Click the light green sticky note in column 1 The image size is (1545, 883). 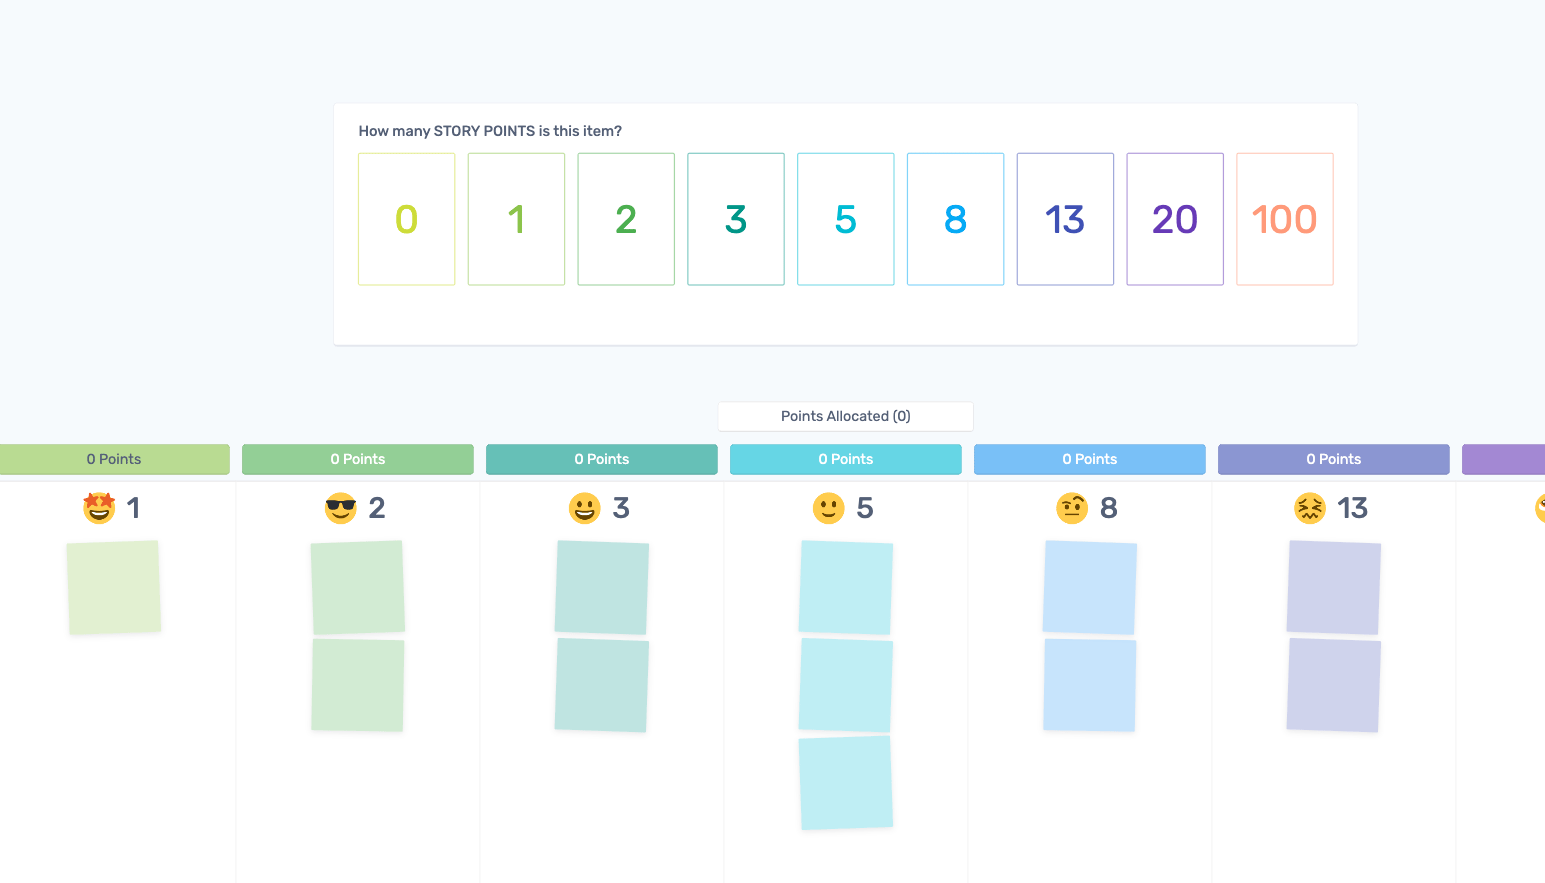(x=114, y=587)
